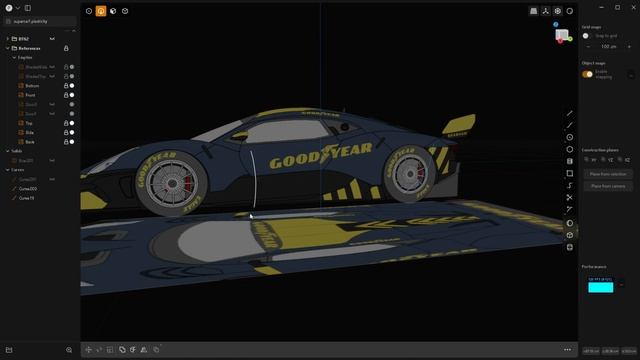The image size is (640, 360).
Task: Toggle the sidebar layout icon
Action: click(x=28, y=8)
